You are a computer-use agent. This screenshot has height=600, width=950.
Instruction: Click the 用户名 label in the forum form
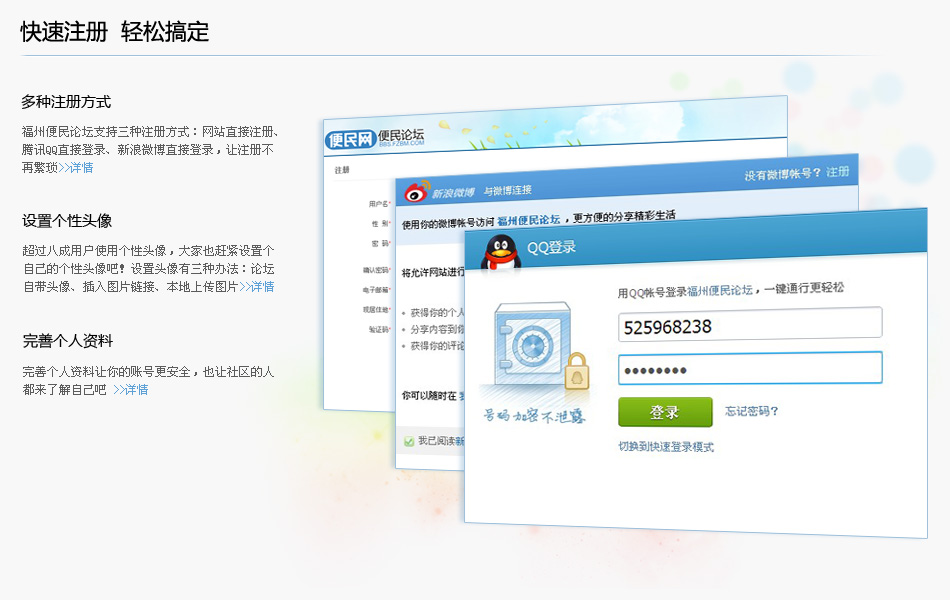[379, 204]
